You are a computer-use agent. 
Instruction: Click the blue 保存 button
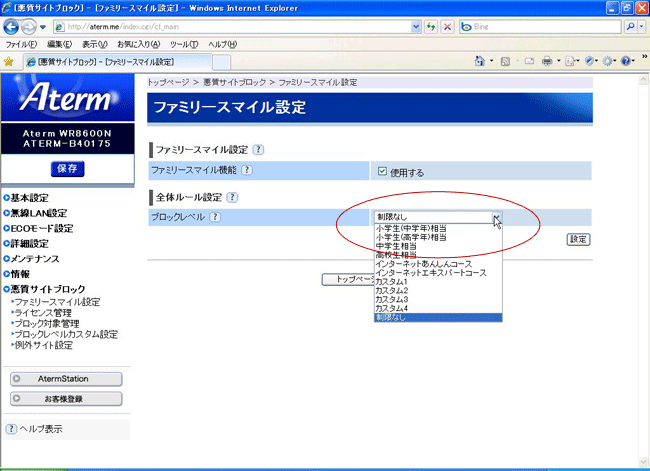67,169
